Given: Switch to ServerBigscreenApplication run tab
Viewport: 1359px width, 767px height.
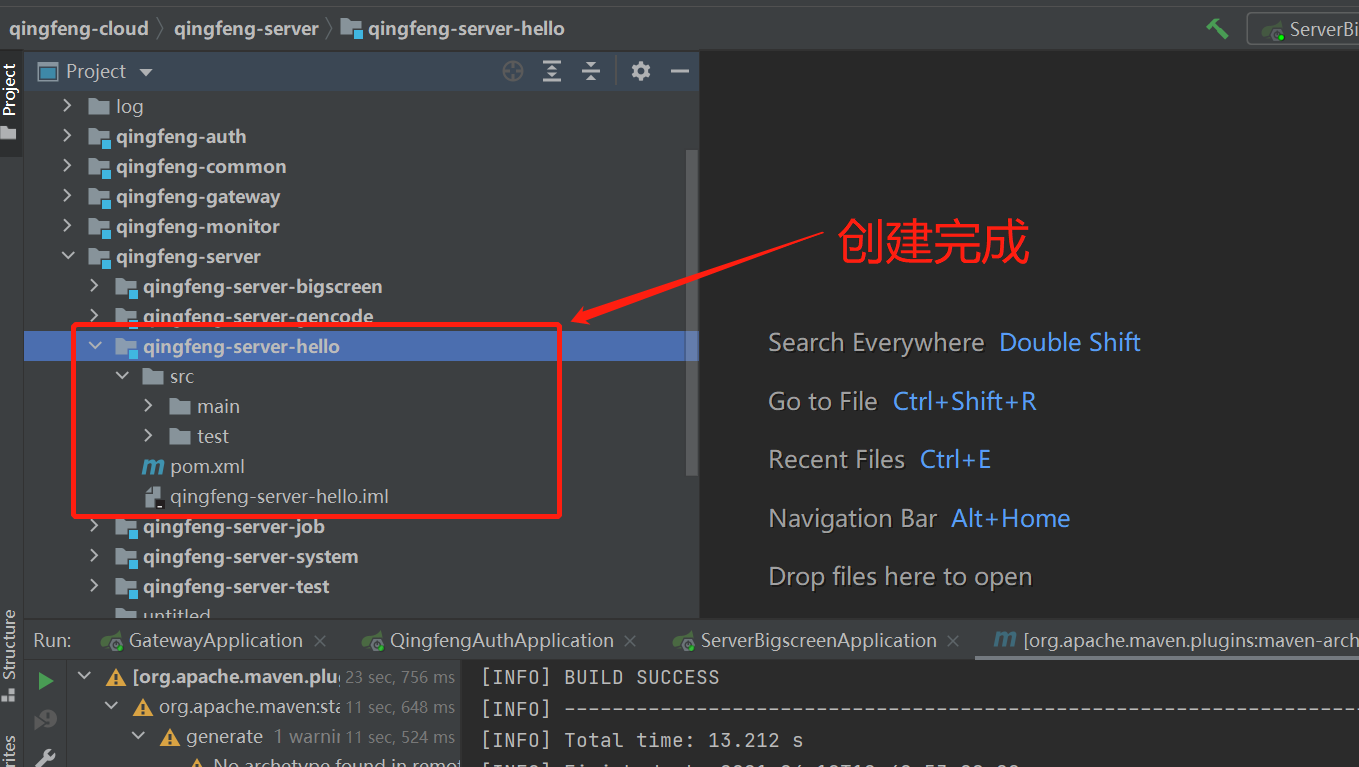Looking at the screenshot, I should click(819, 640).
